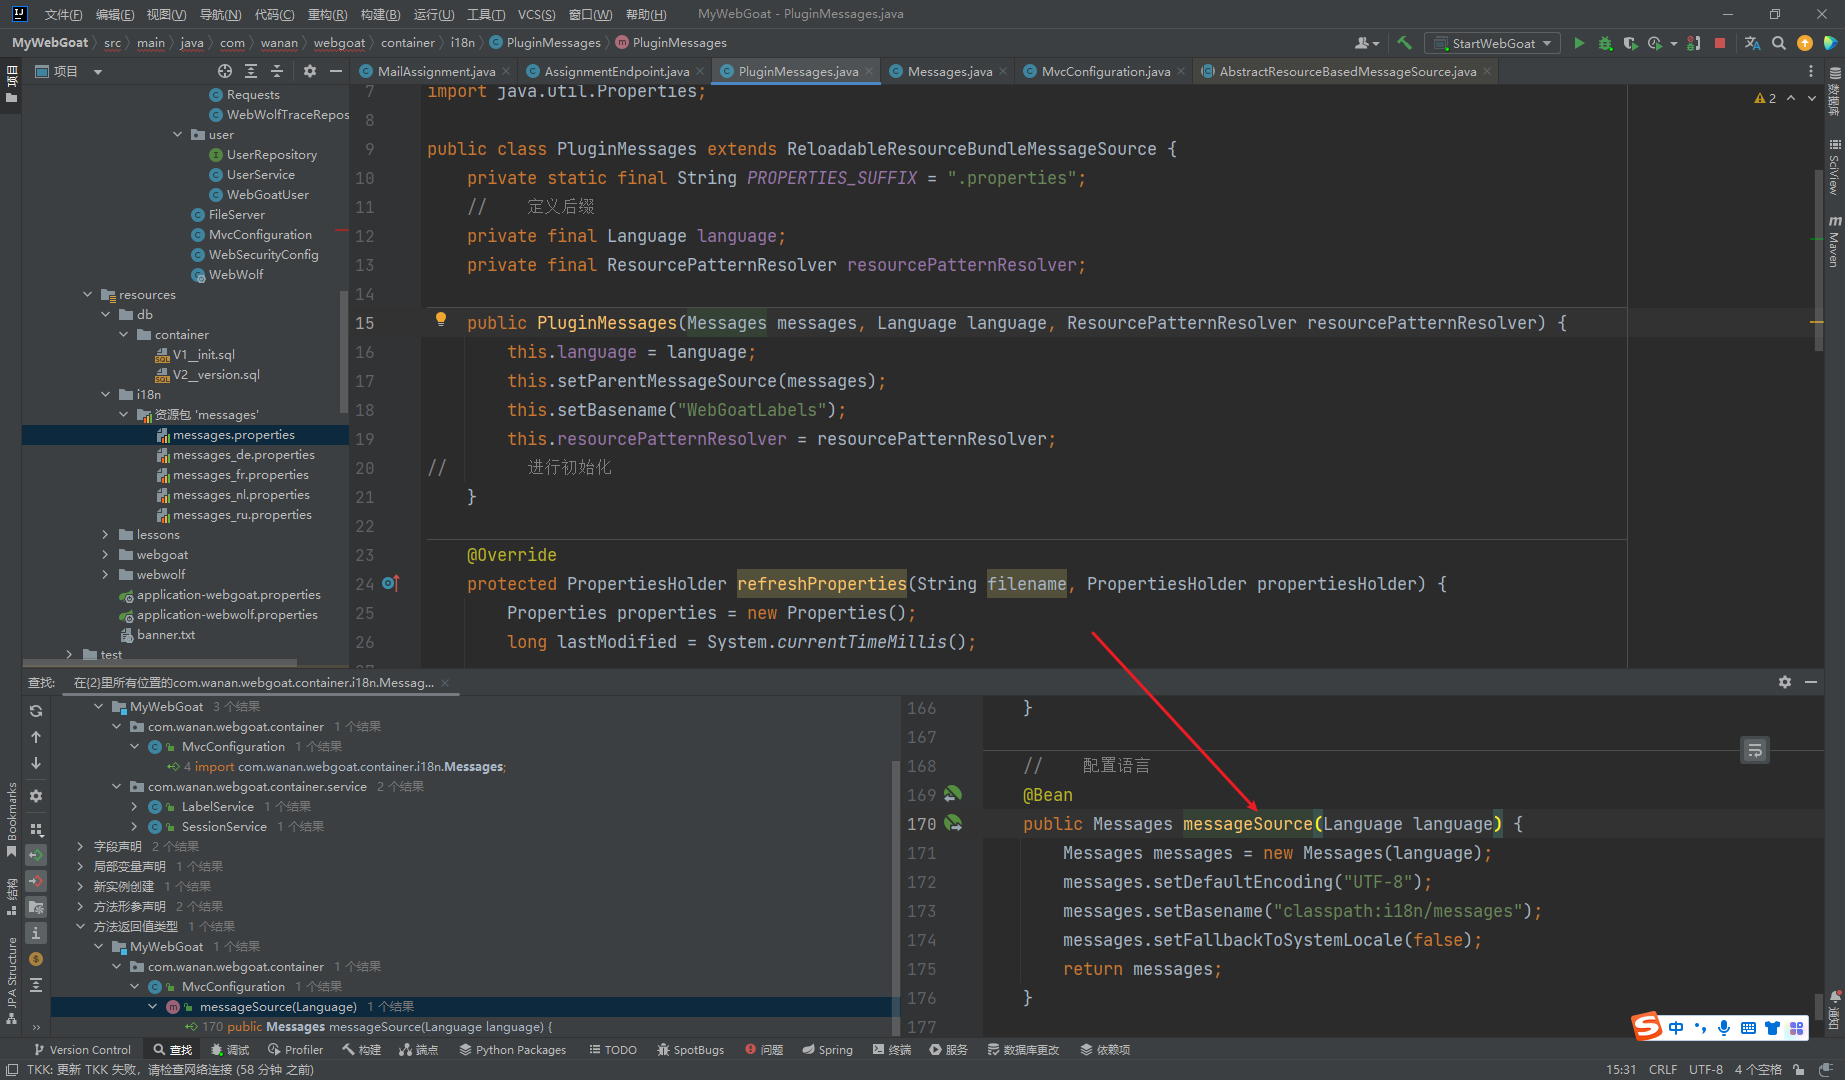This screenshot has height=1080, width=1845.
Task: Click Spring bean gutter icon on line 169
Action: click(953, 794)
